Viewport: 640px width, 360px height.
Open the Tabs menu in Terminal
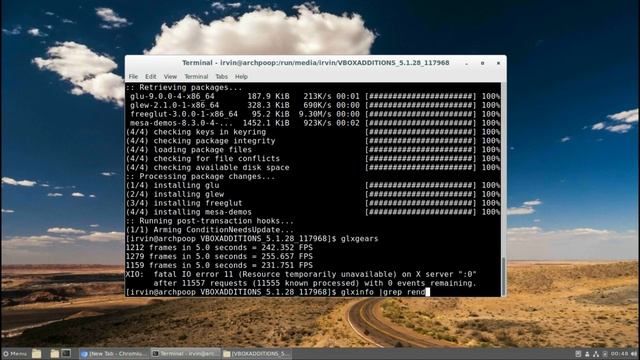pyautogui.click(x=221, y=76)
